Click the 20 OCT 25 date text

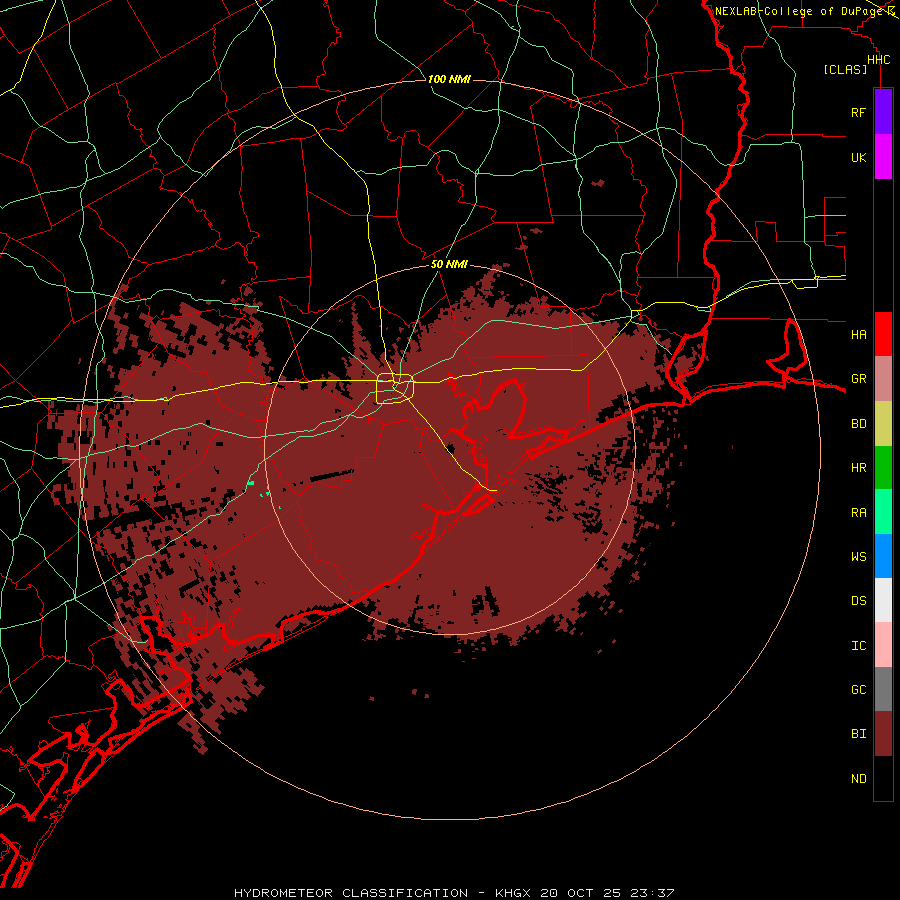tap(582, 893)
